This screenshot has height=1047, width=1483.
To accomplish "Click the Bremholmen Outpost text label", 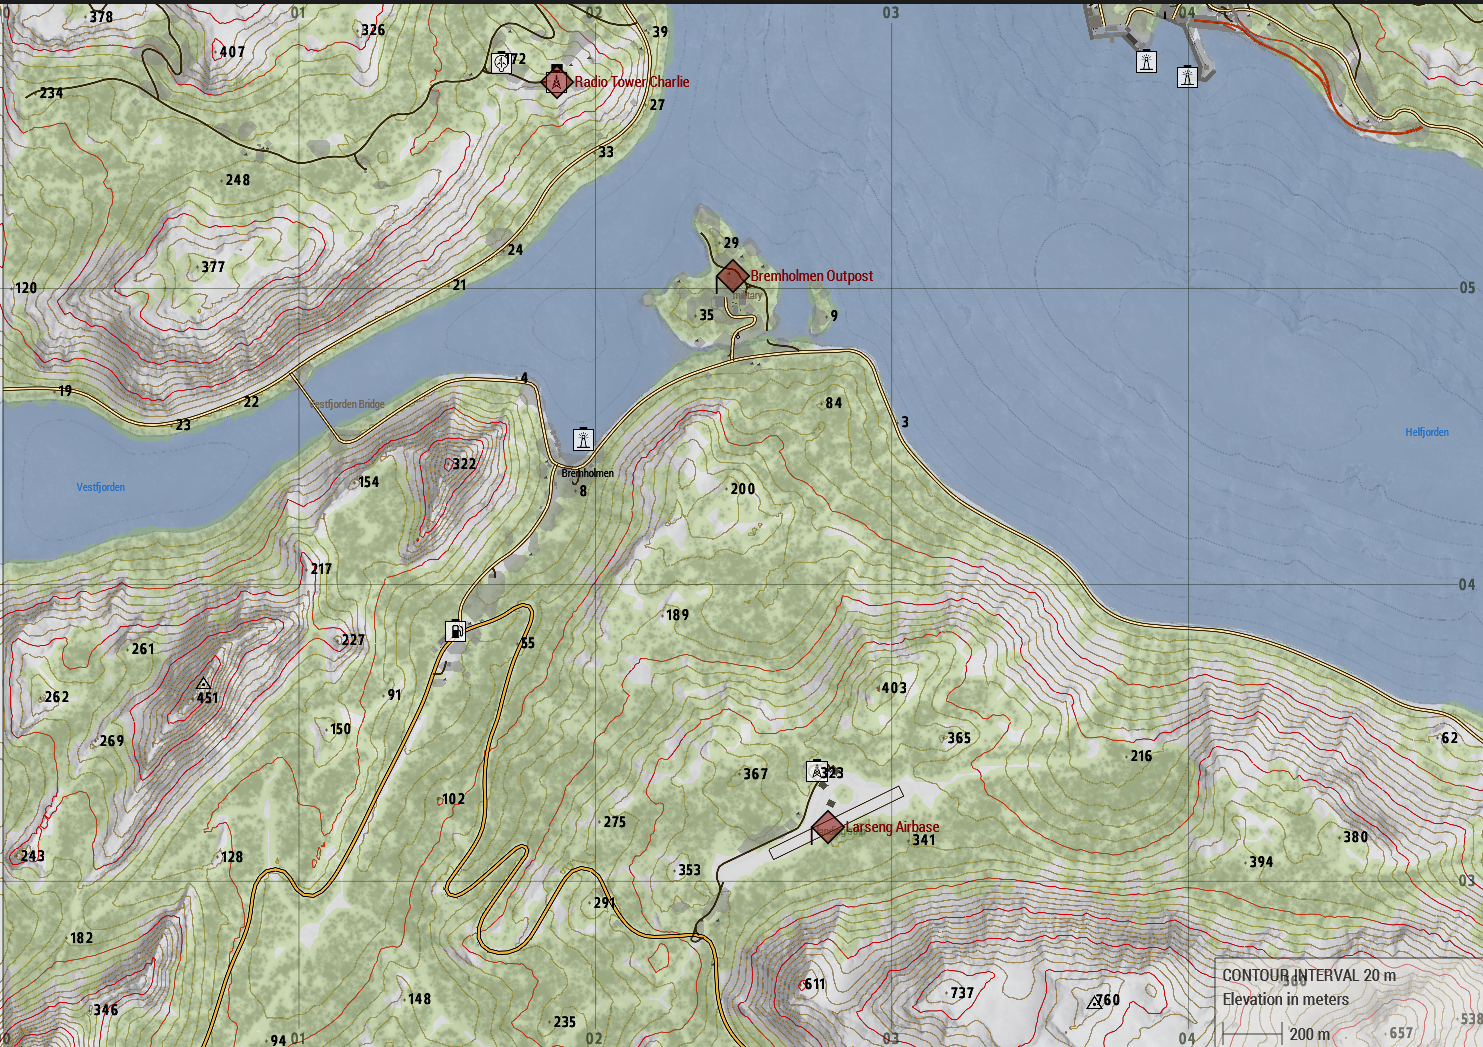I will [x=811, y=276].
